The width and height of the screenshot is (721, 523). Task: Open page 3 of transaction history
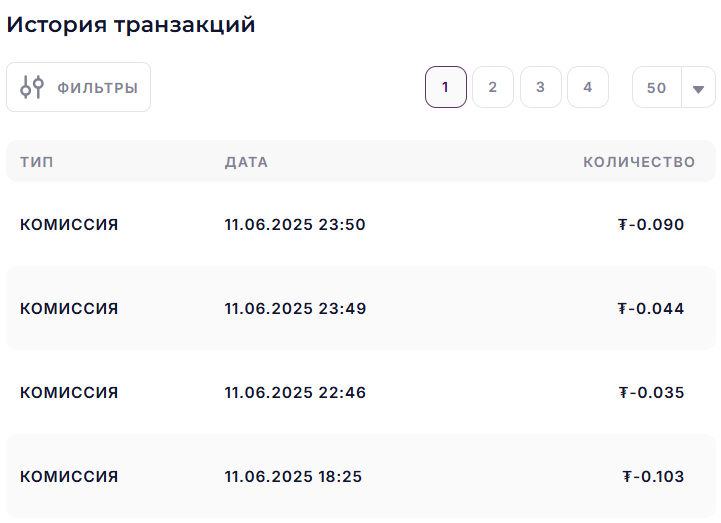tap(541, 87)
